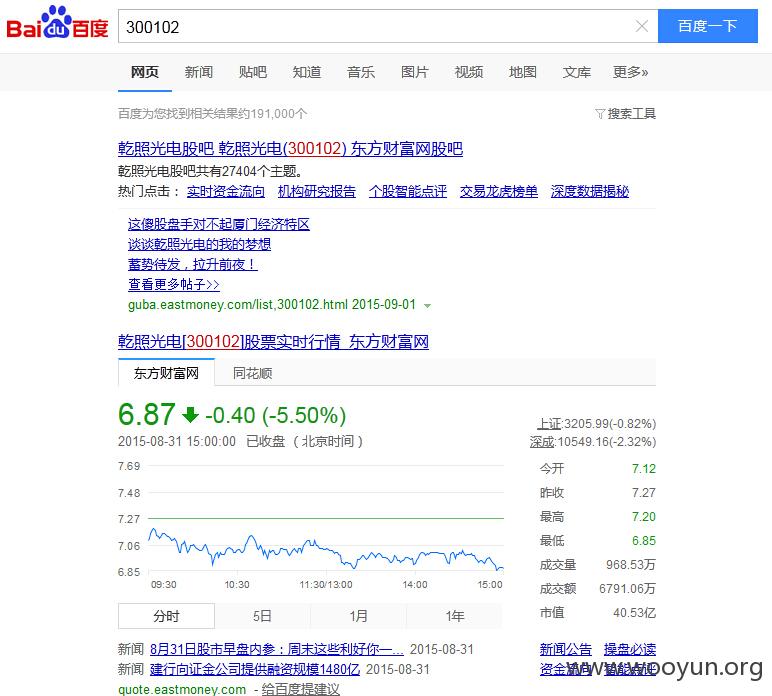Open the 实时资金流向 link

pos(226,191)
